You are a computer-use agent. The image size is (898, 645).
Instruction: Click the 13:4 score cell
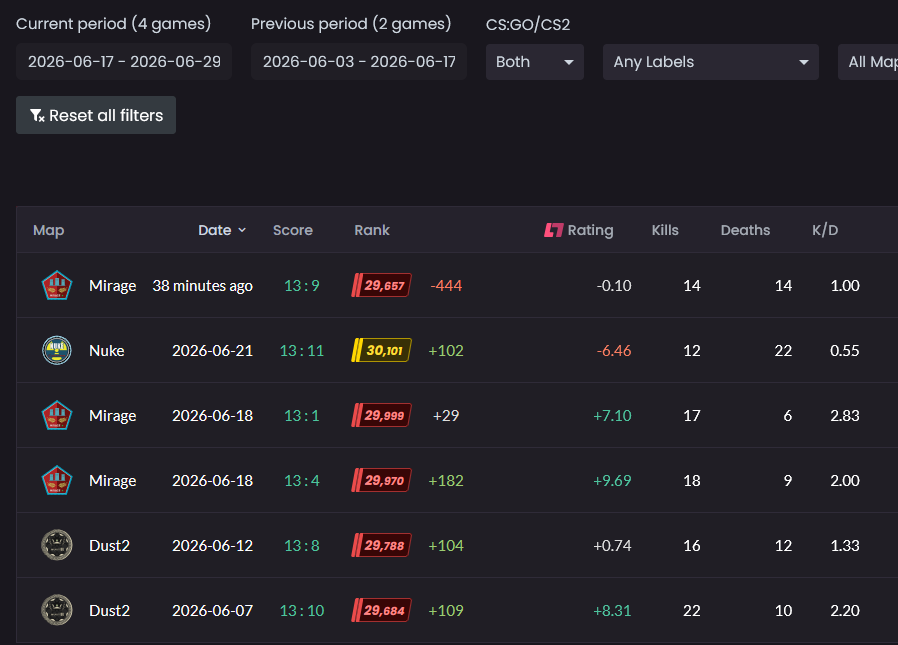pos(302,480)
